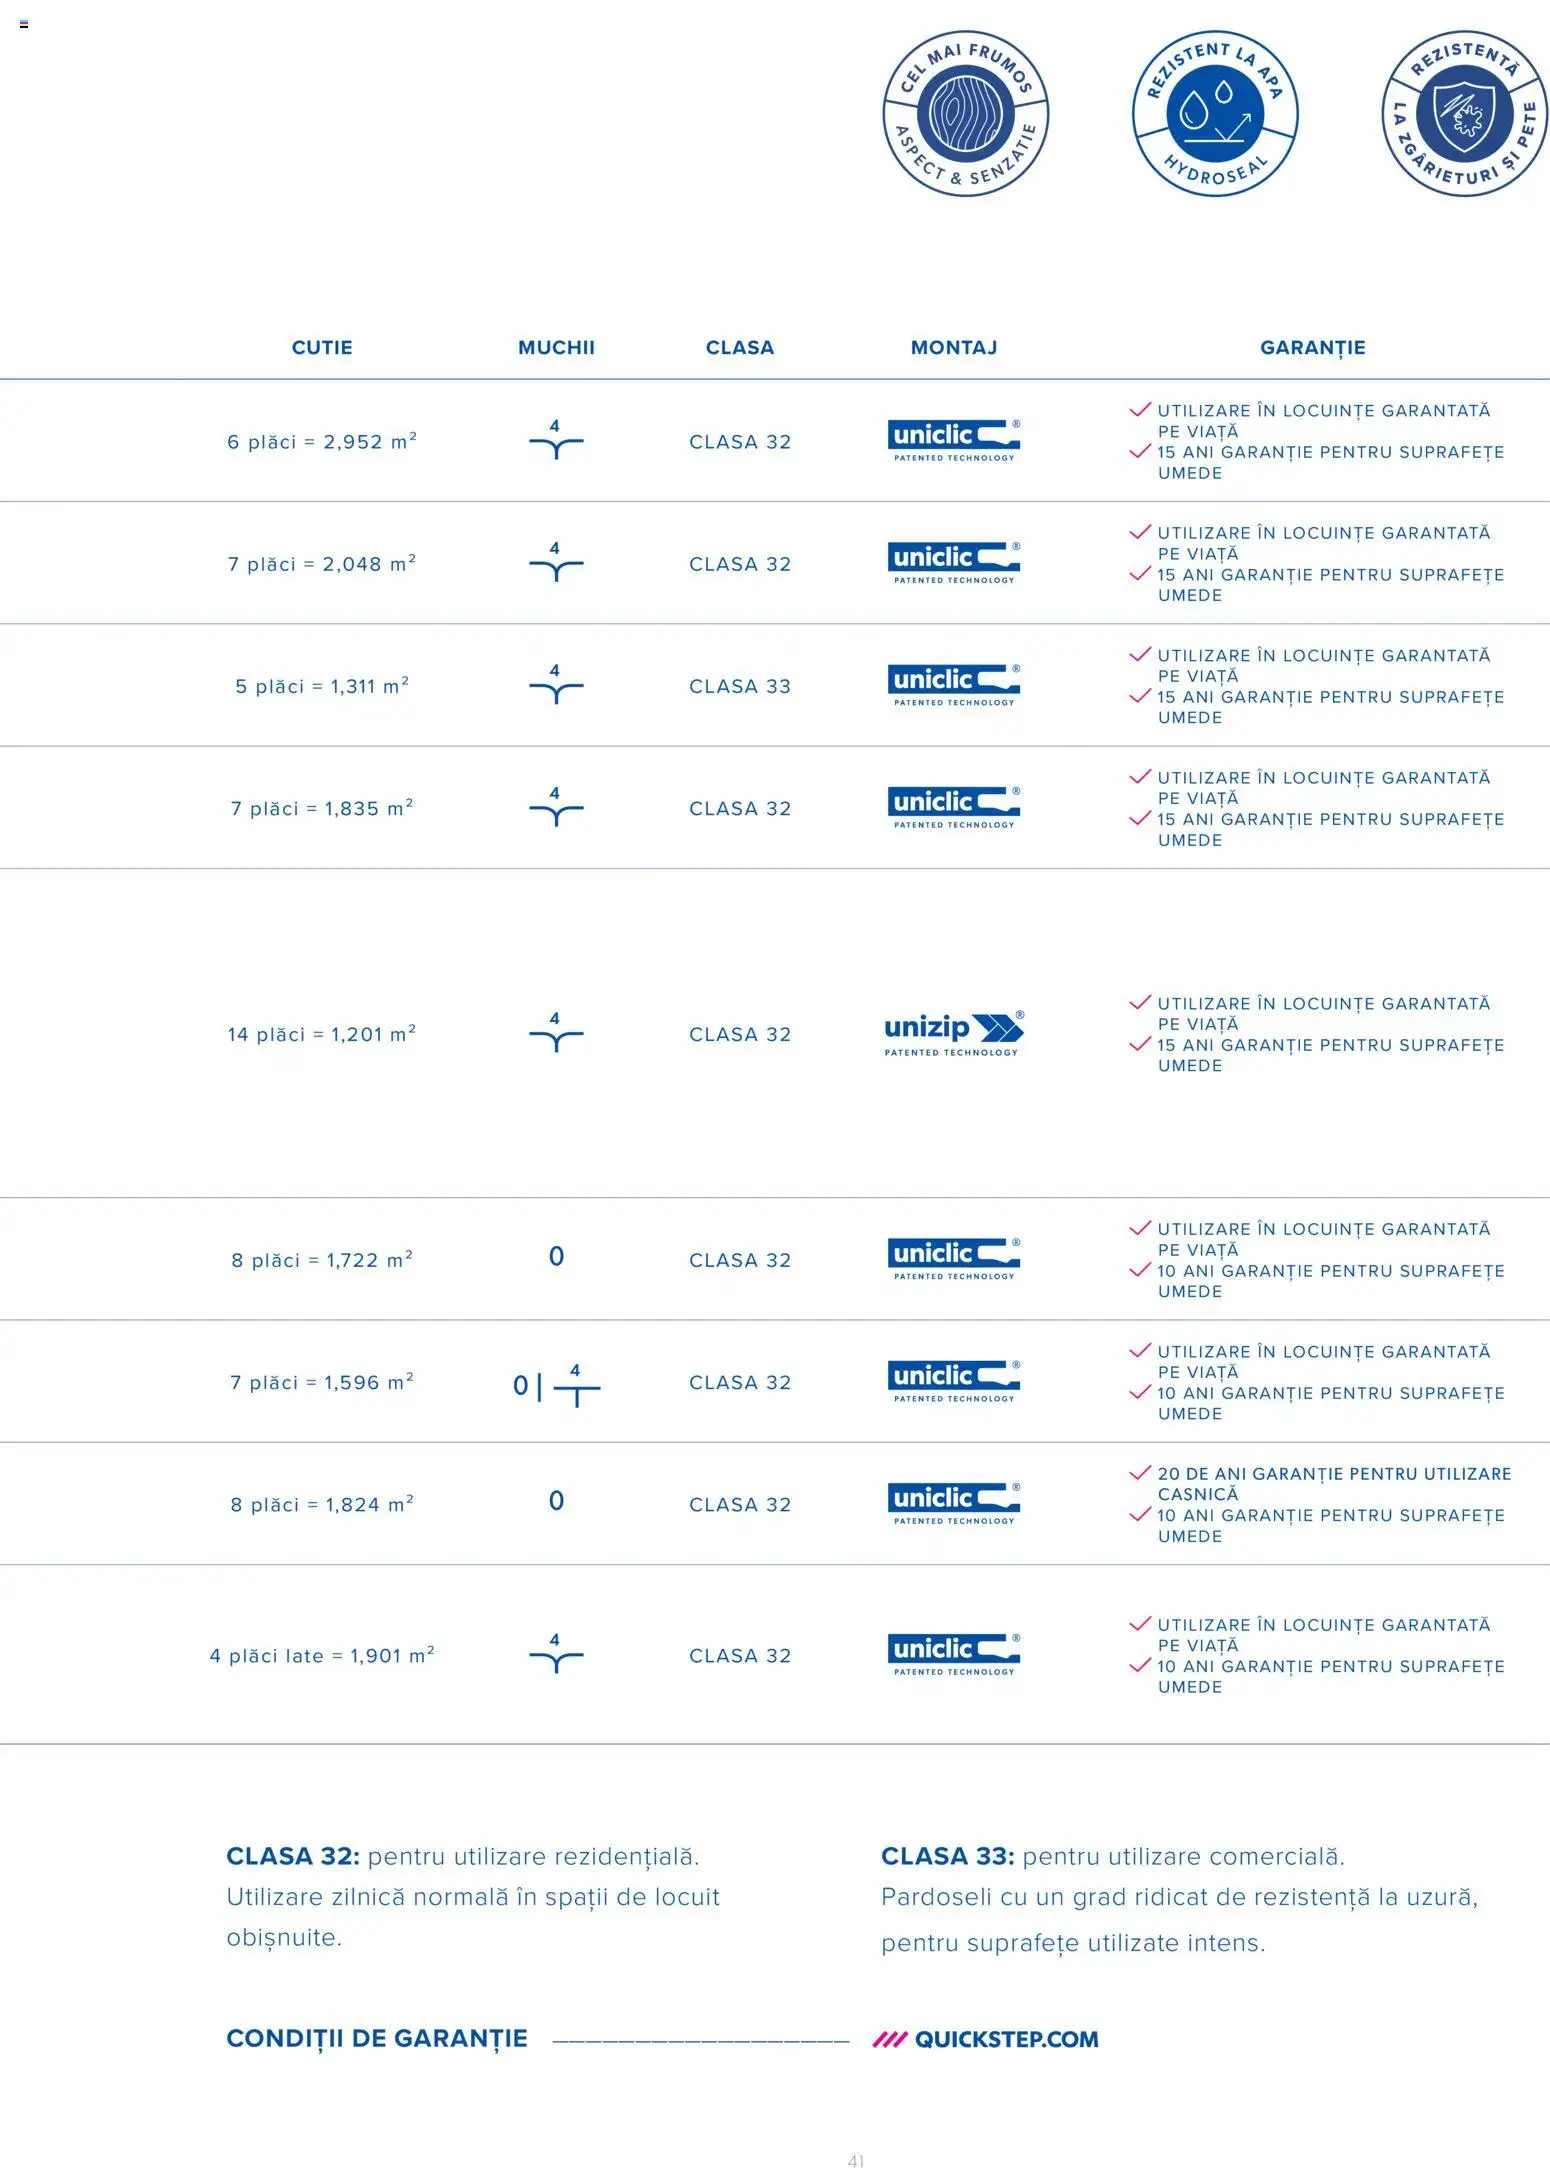
Task: Click the wood-grain 'Cel mai frumos' badge
Action: tap(965, 113)
